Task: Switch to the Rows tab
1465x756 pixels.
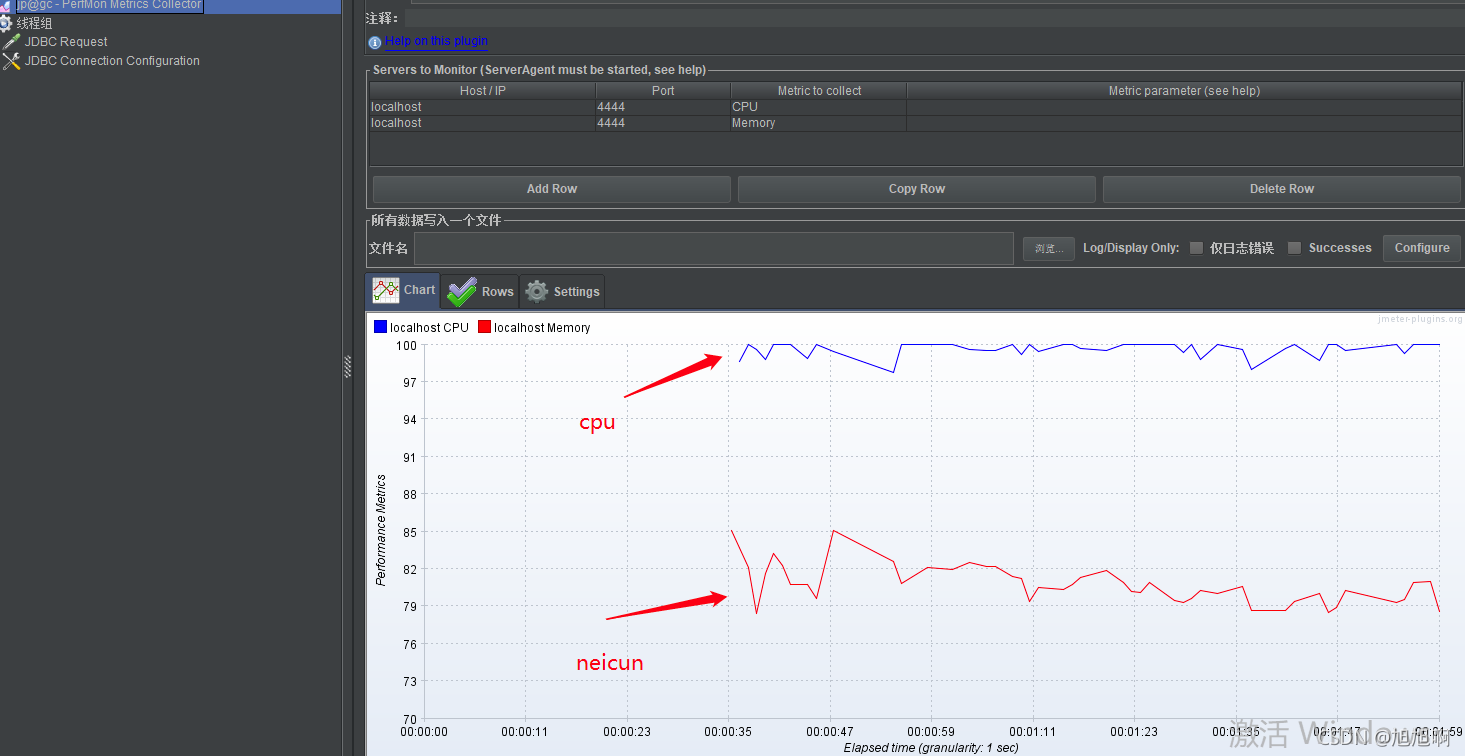Action: point(480,291)
